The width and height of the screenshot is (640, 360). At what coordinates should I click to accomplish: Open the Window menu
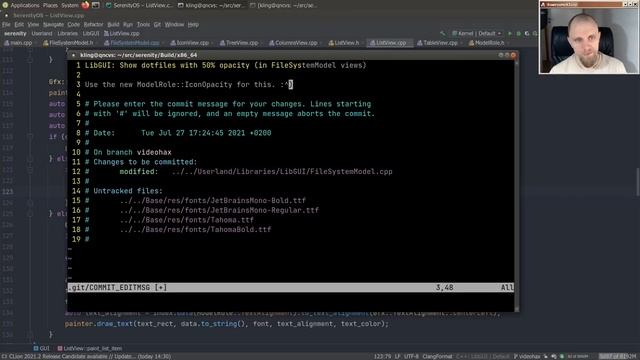click(x=174, y=24)
